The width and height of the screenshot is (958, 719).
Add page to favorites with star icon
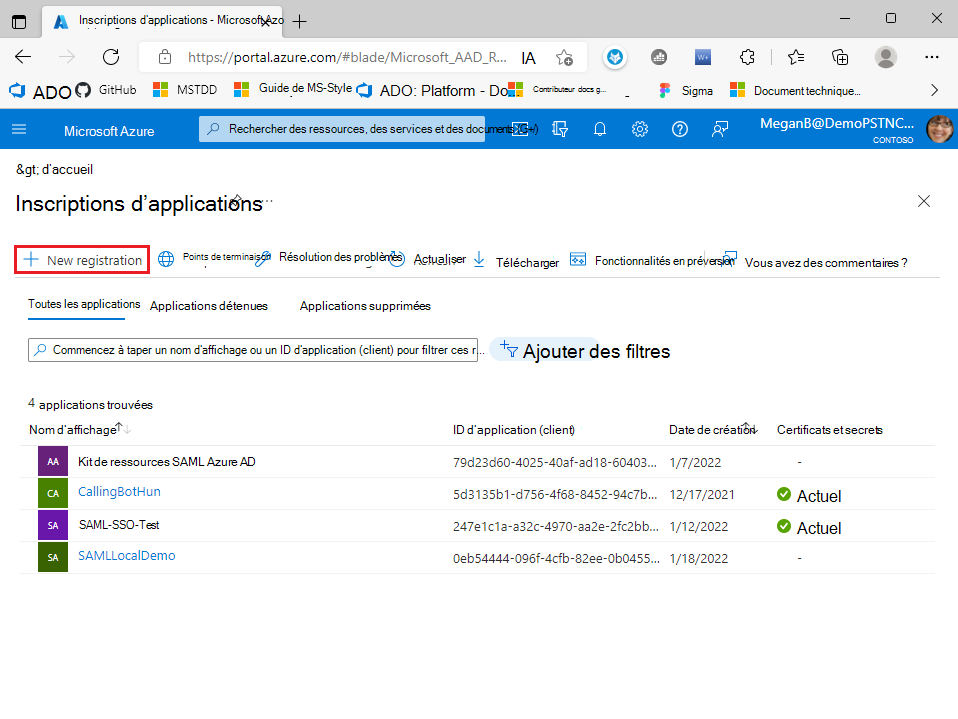coord(564,57)
